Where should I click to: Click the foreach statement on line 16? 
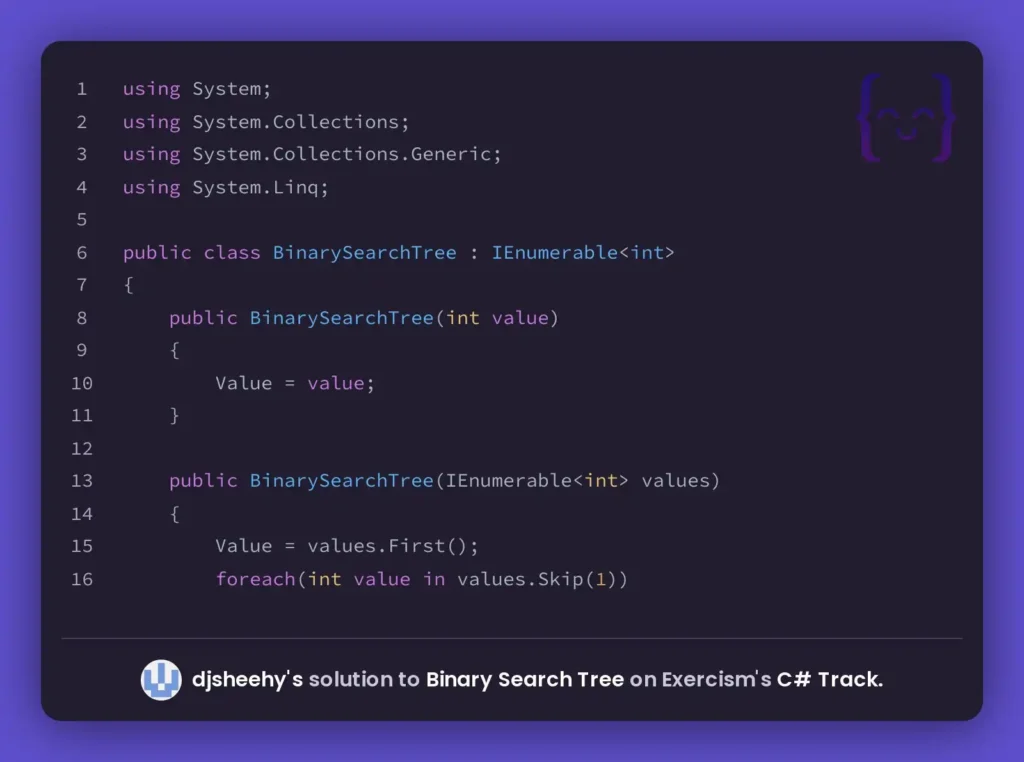point(421,579)
